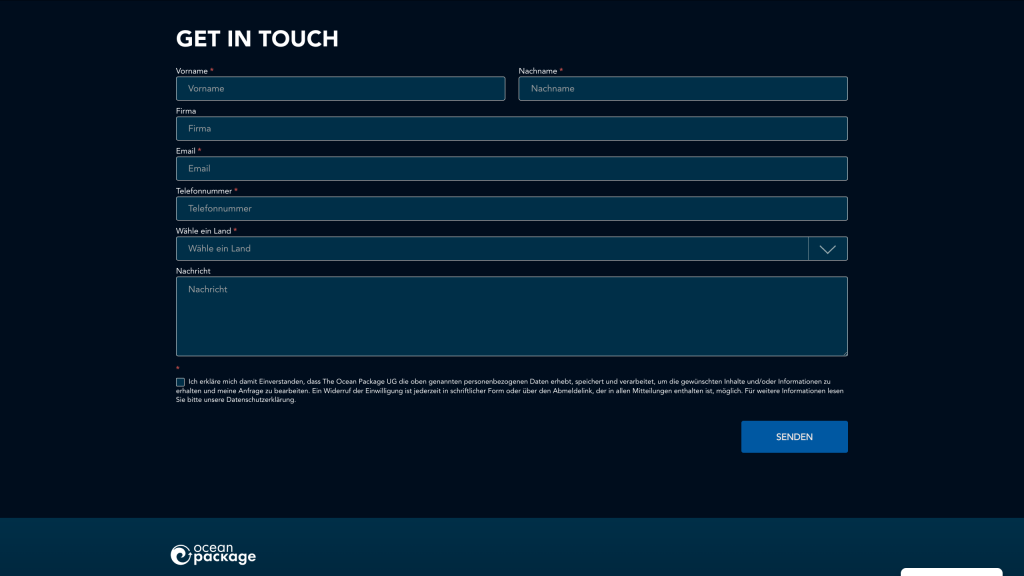Select the Email input field

[x=511, y=168]
